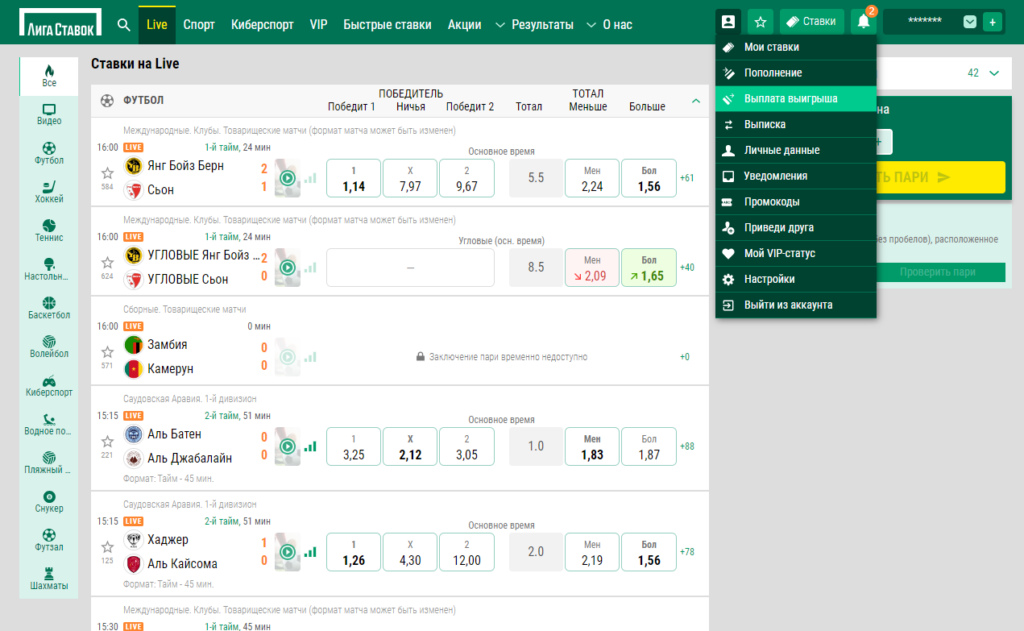Play video stream for Аль Батен match

click(287, 446)
